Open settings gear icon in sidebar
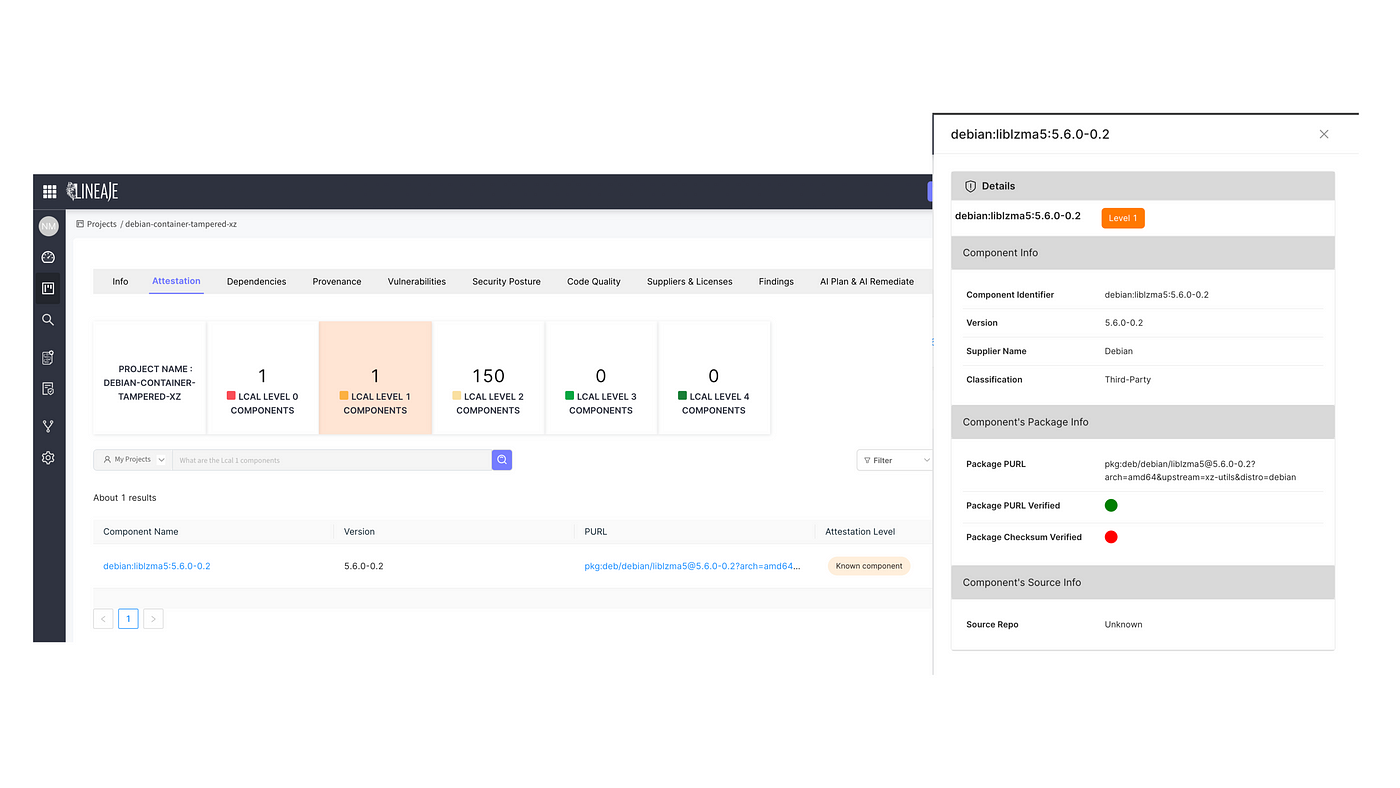1400x788 pixels. [48, 458]
